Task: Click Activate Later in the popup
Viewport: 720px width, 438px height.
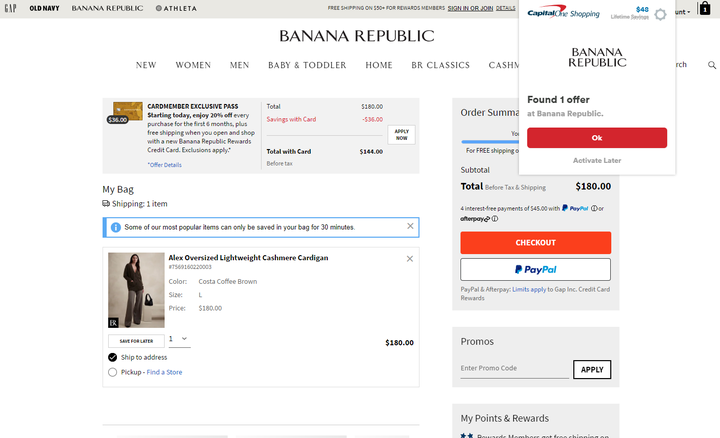Action: click(597, 160)
